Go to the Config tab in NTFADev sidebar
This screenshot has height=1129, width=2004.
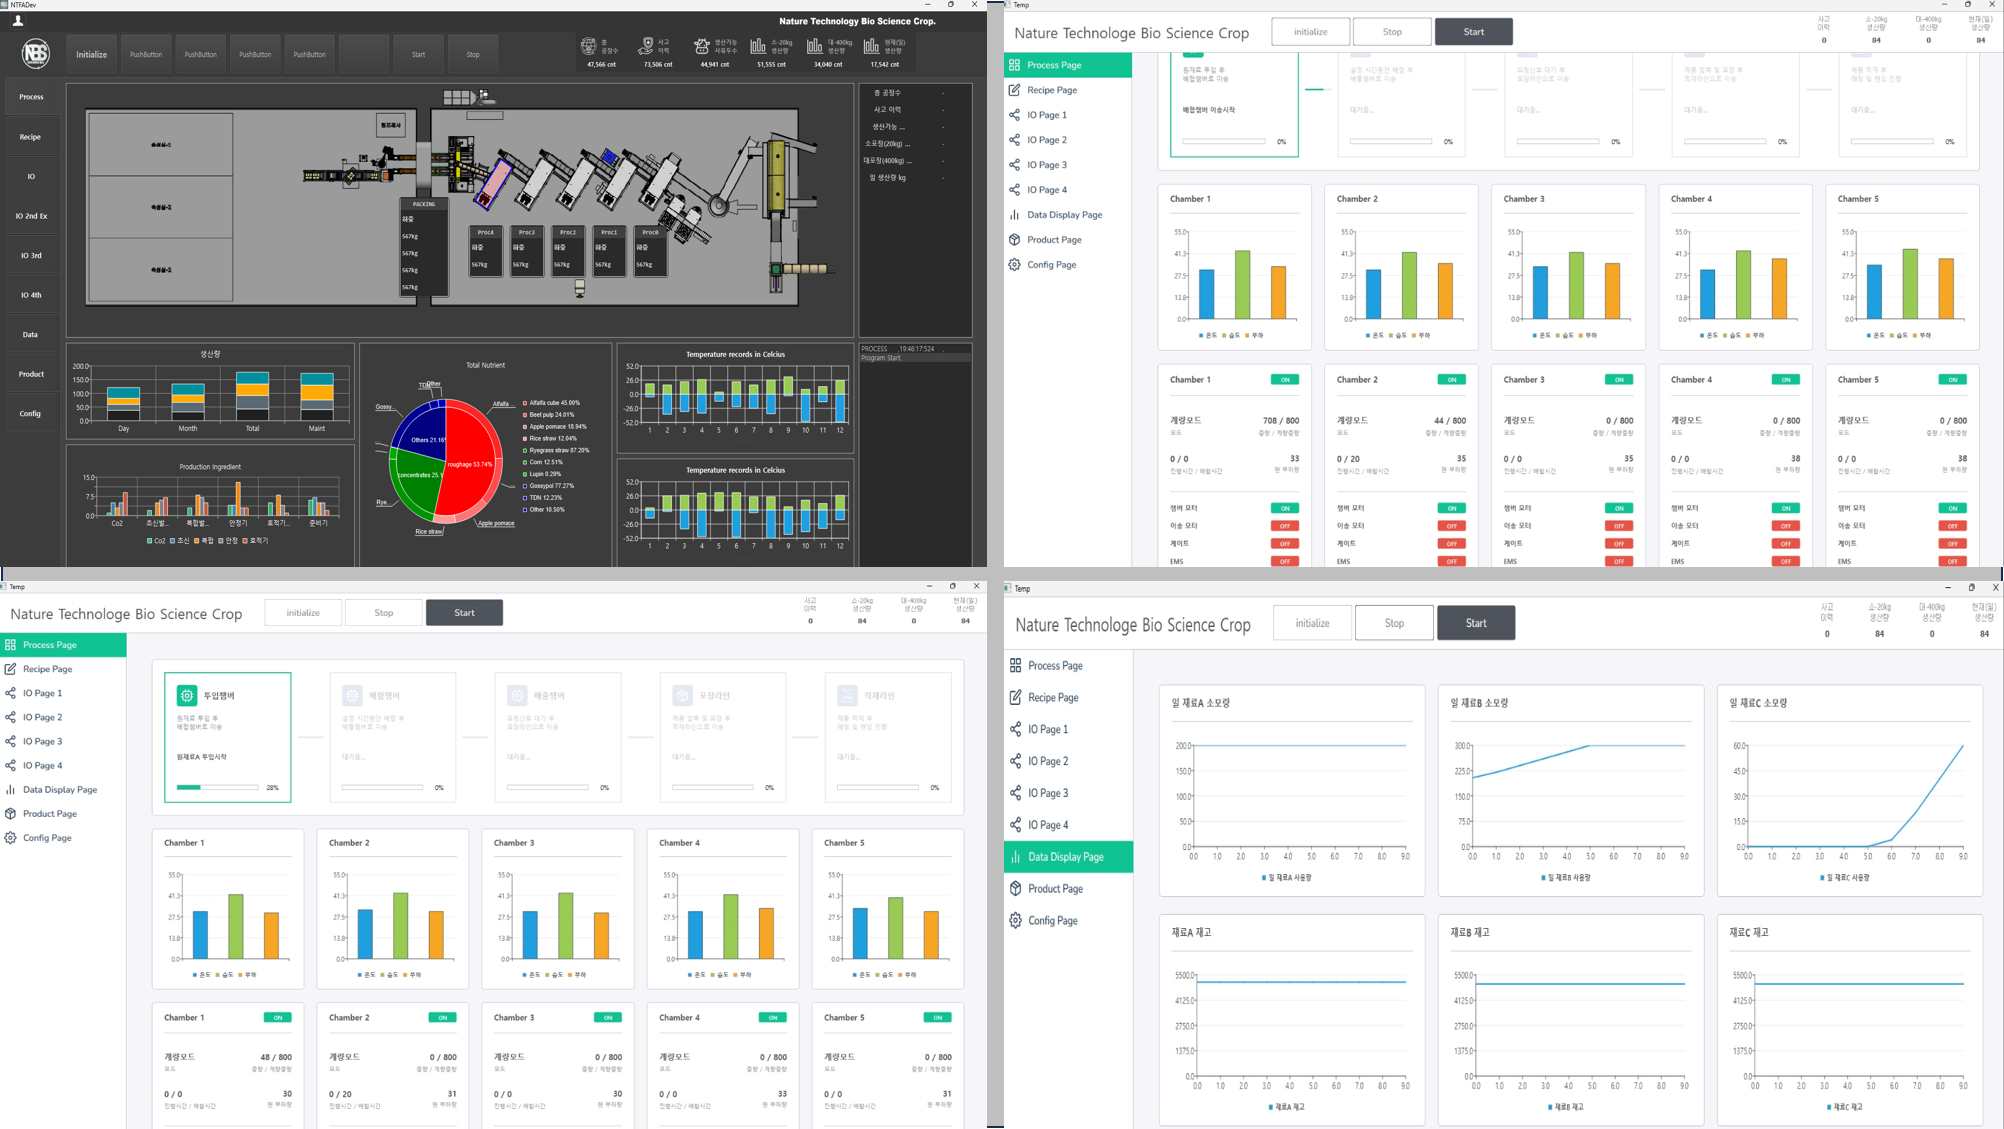[31, 413]
